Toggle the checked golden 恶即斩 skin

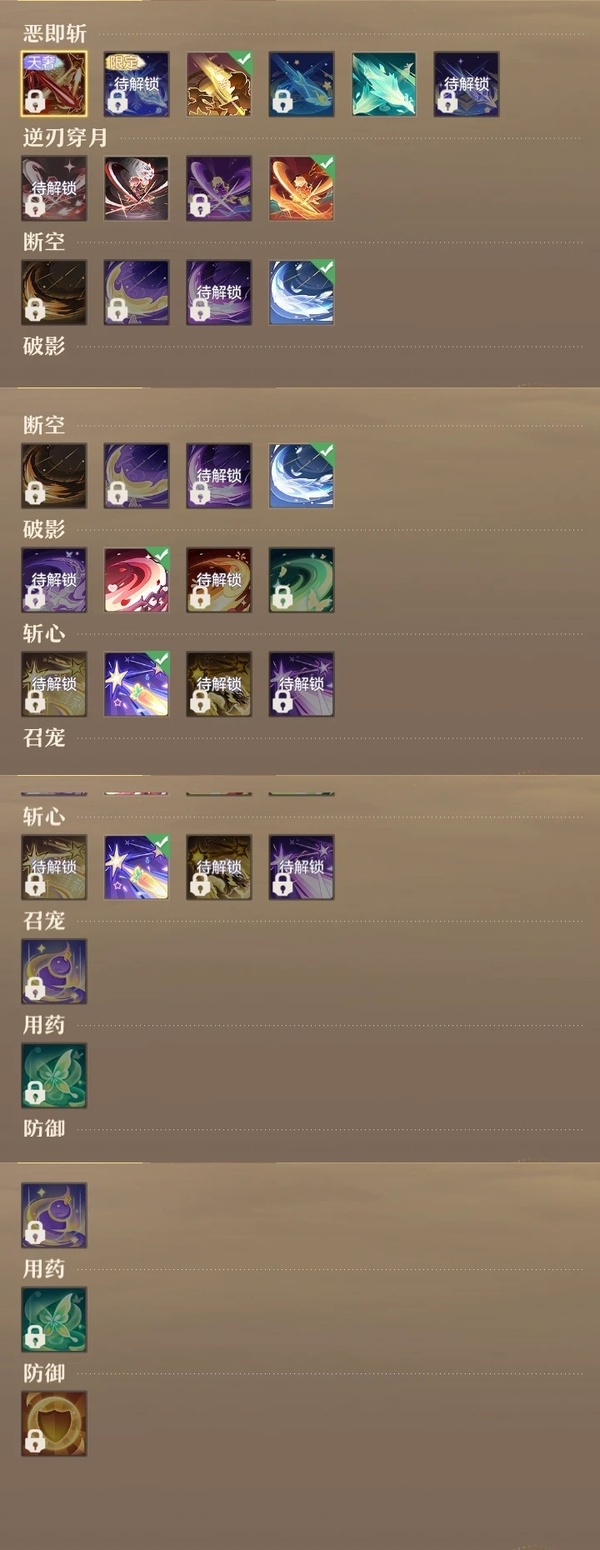[x=219, y=84]
